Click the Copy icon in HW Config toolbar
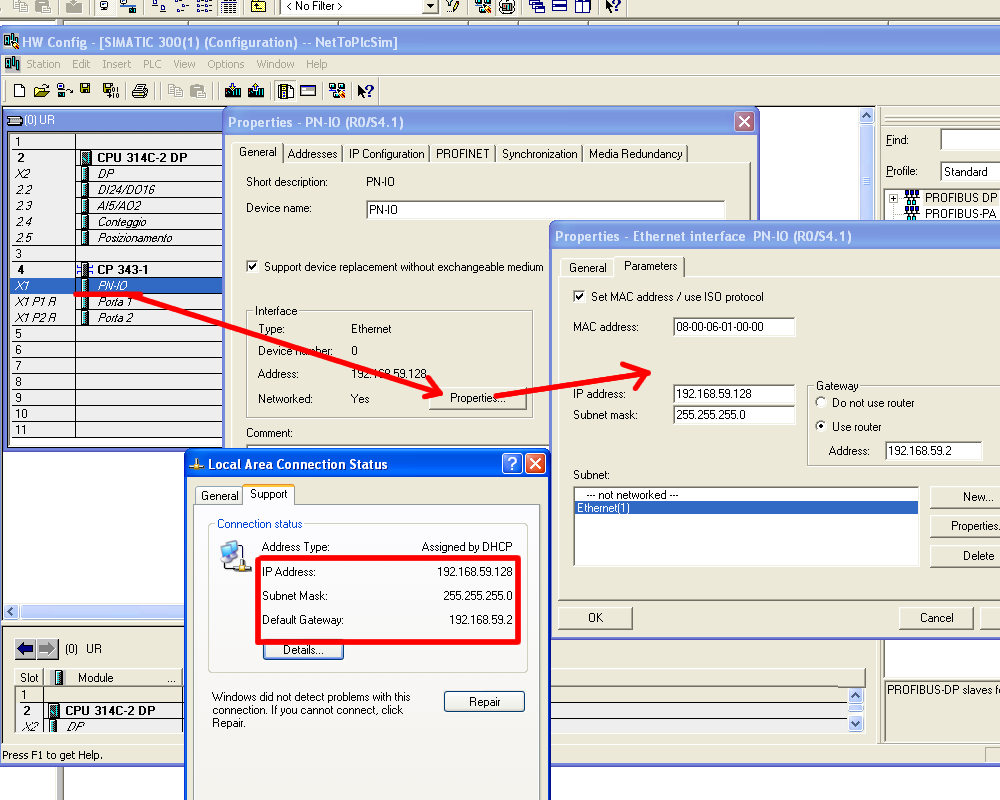Screen dimensions: 1000x800 pos(175,91)
